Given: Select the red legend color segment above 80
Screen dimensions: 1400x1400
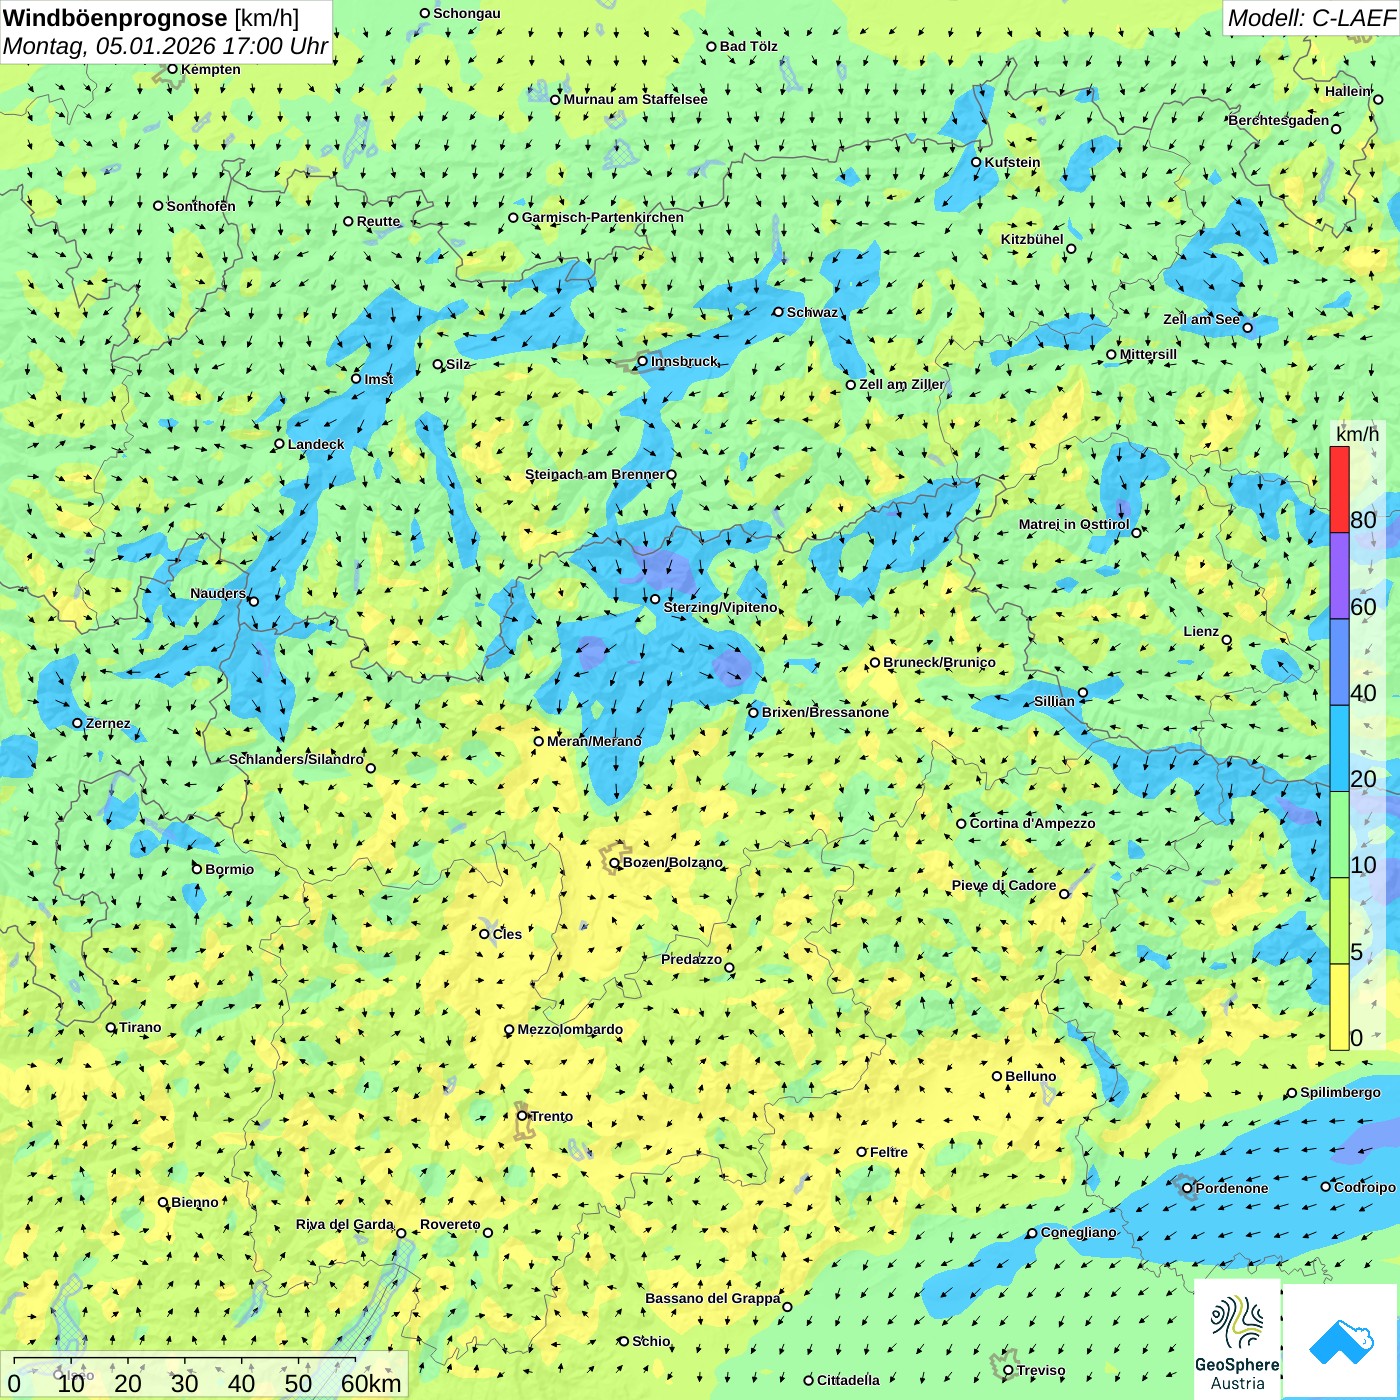Looking at the screenshot, I should tap(1339, 489).
